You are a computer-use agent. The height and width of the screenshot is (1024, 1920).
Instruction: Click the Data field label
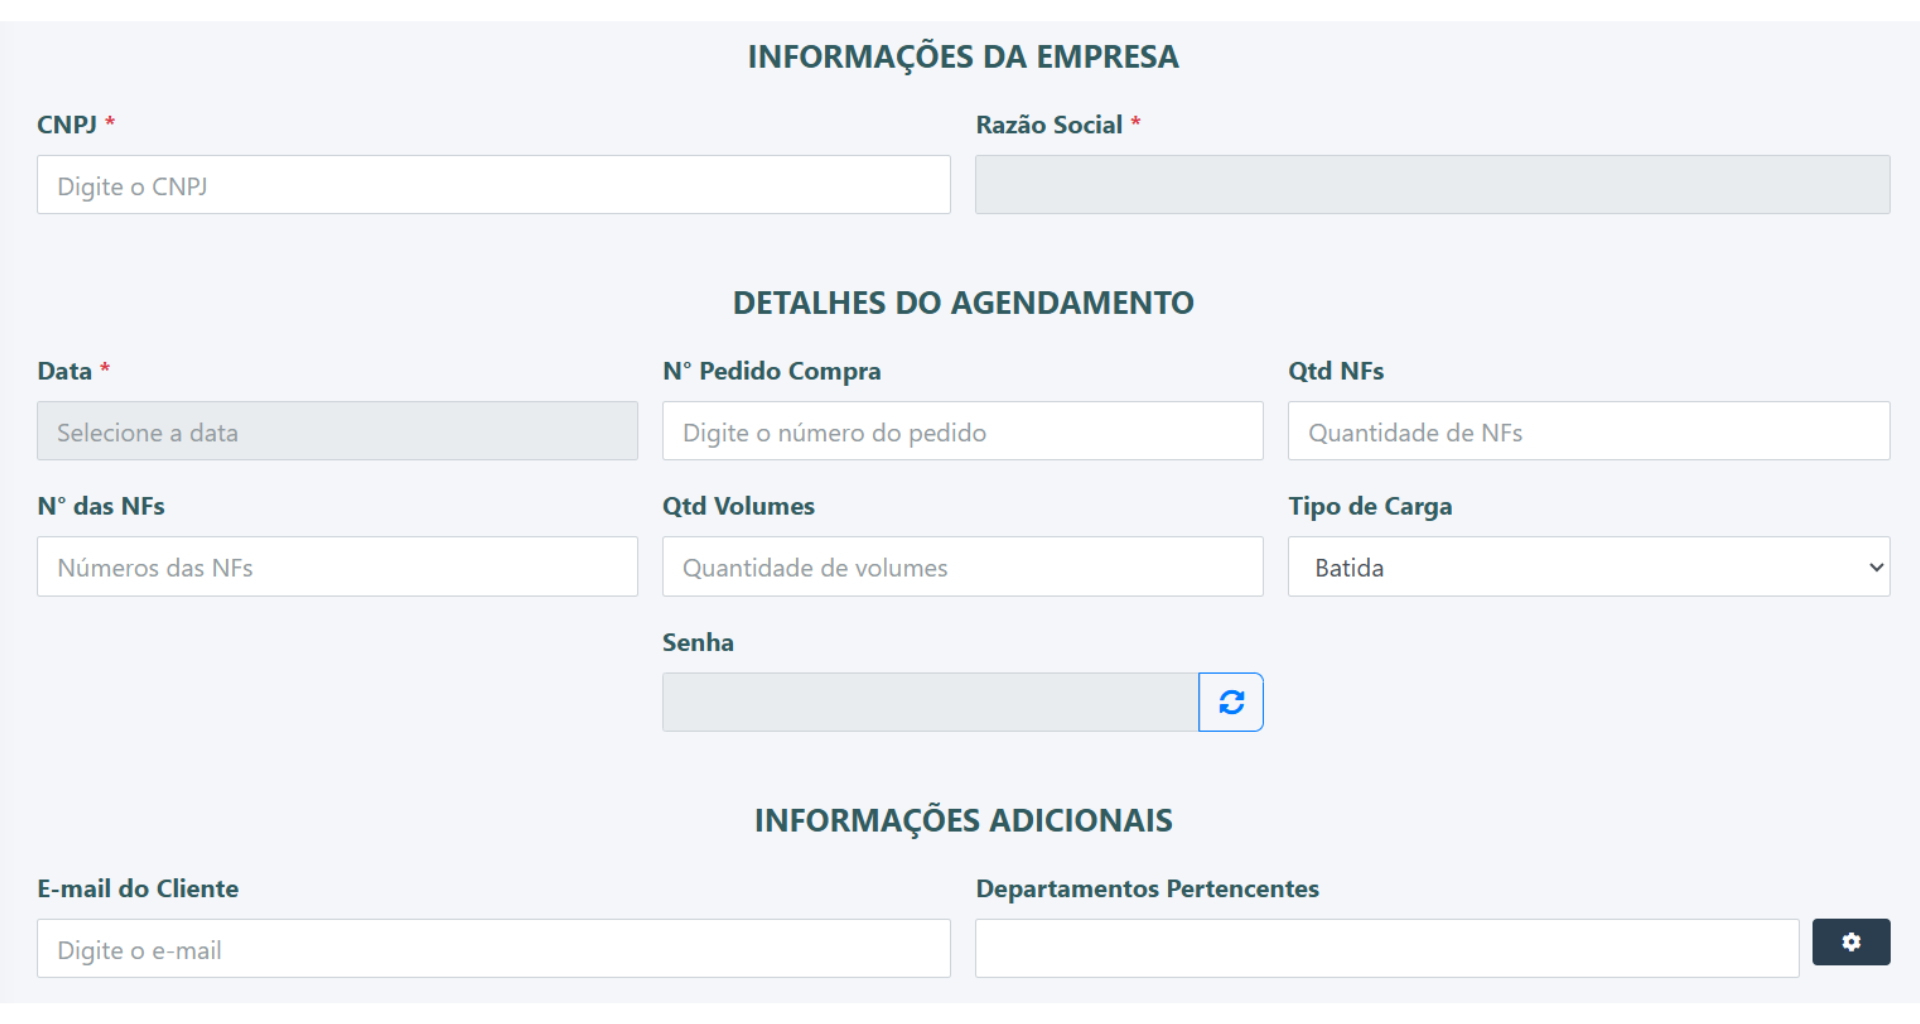point(63,370)
